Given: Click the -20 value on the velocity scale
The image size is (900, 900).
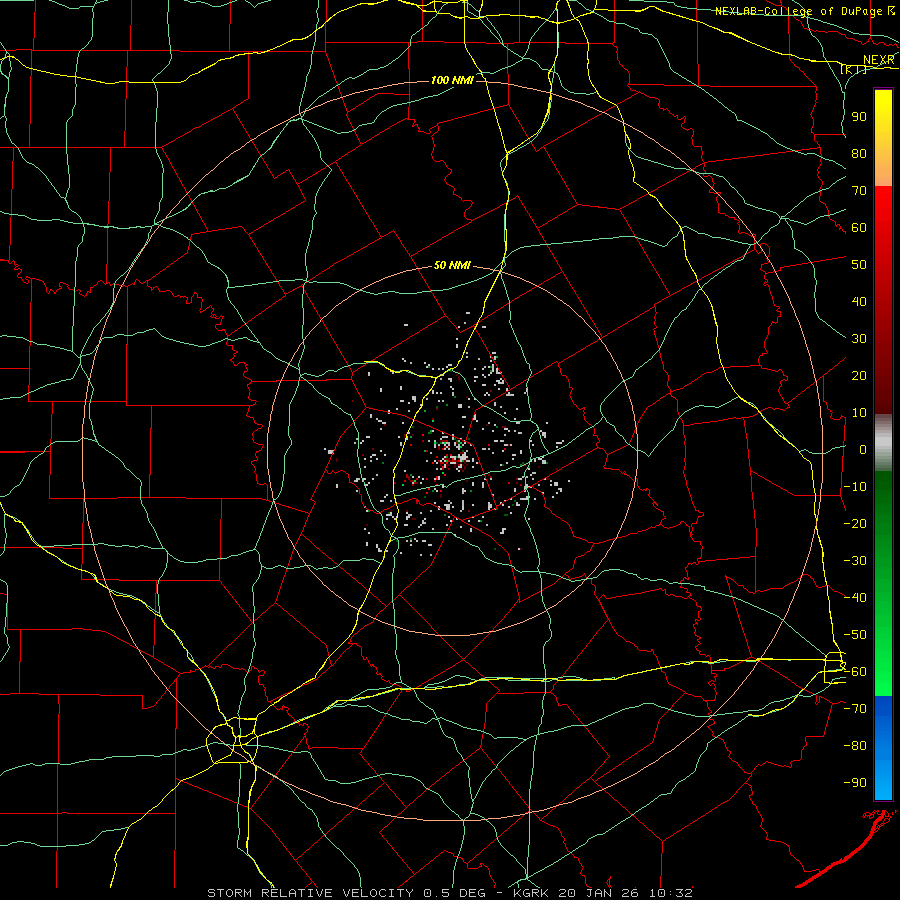Looking at the screenshot, I should tap(855, 523).
